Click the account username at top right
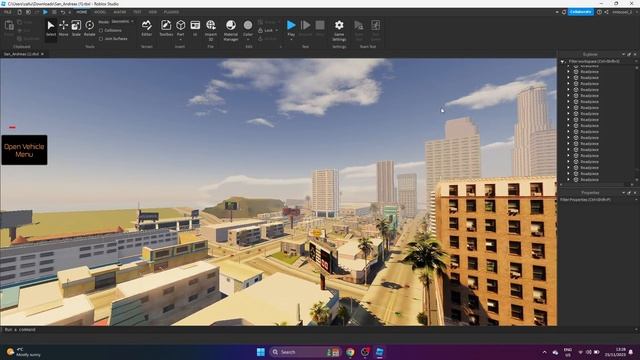640x360 pixels. coord(622,12)
